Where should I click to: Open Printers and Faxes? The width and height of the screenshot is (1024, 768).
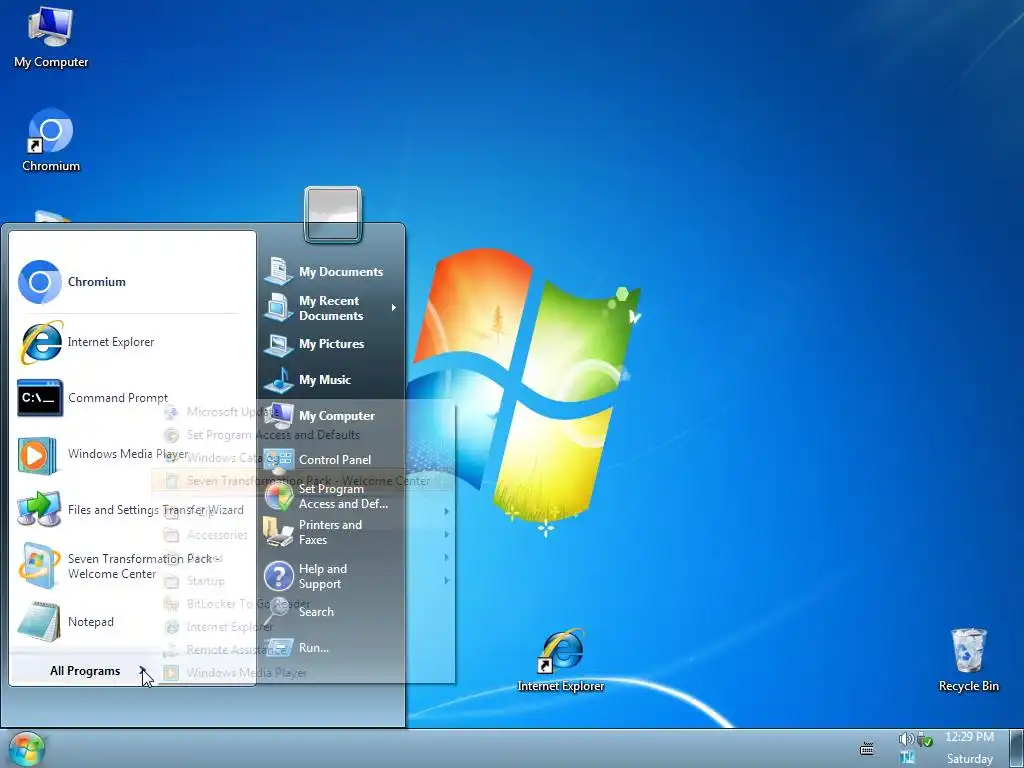click(x=332, y=532)
